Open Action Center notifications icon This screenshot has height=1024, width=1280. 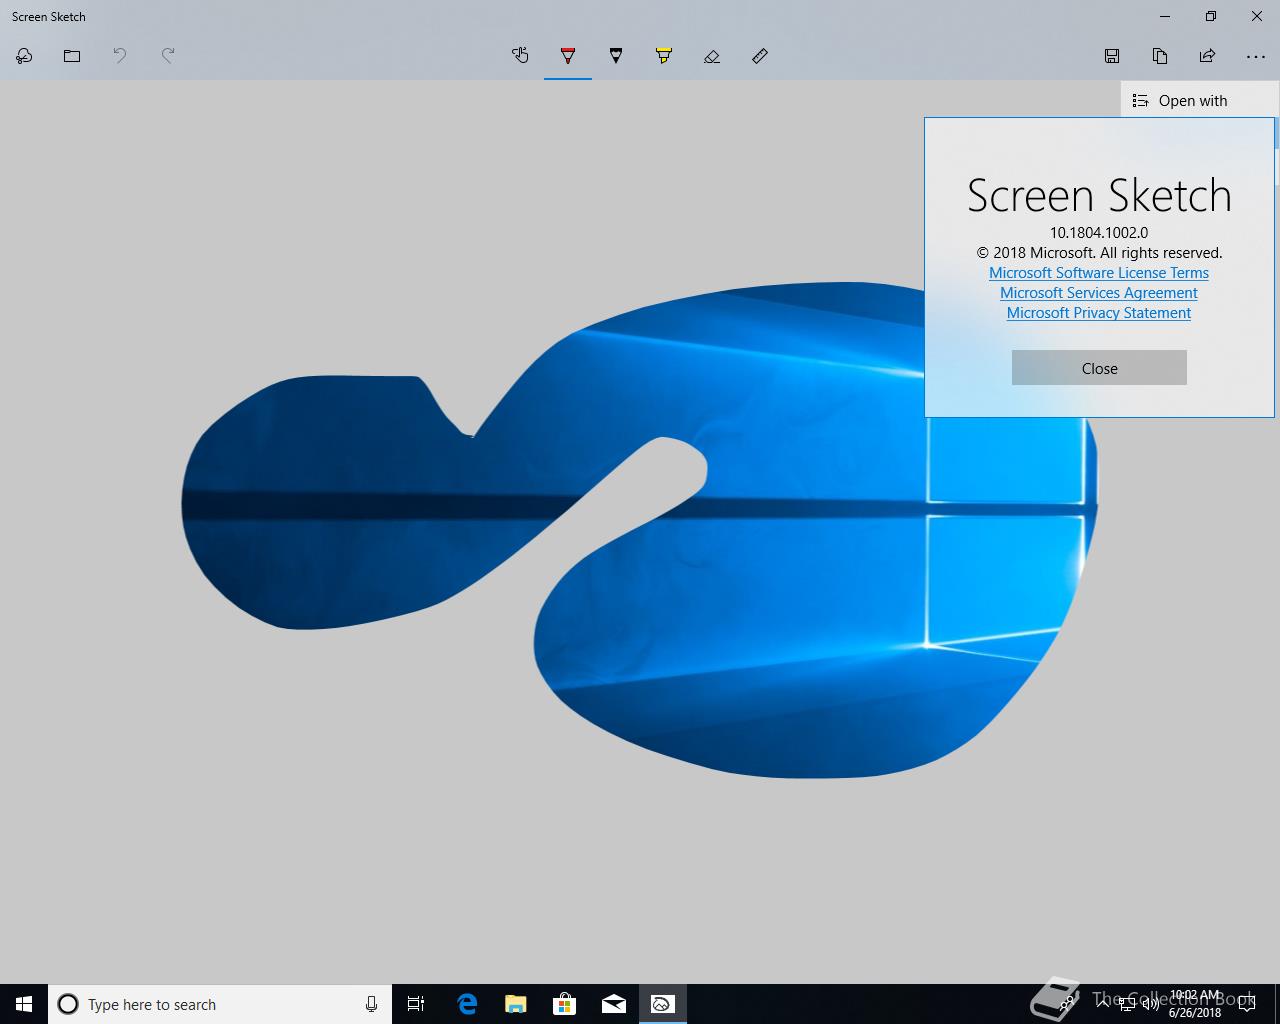1246,1004
